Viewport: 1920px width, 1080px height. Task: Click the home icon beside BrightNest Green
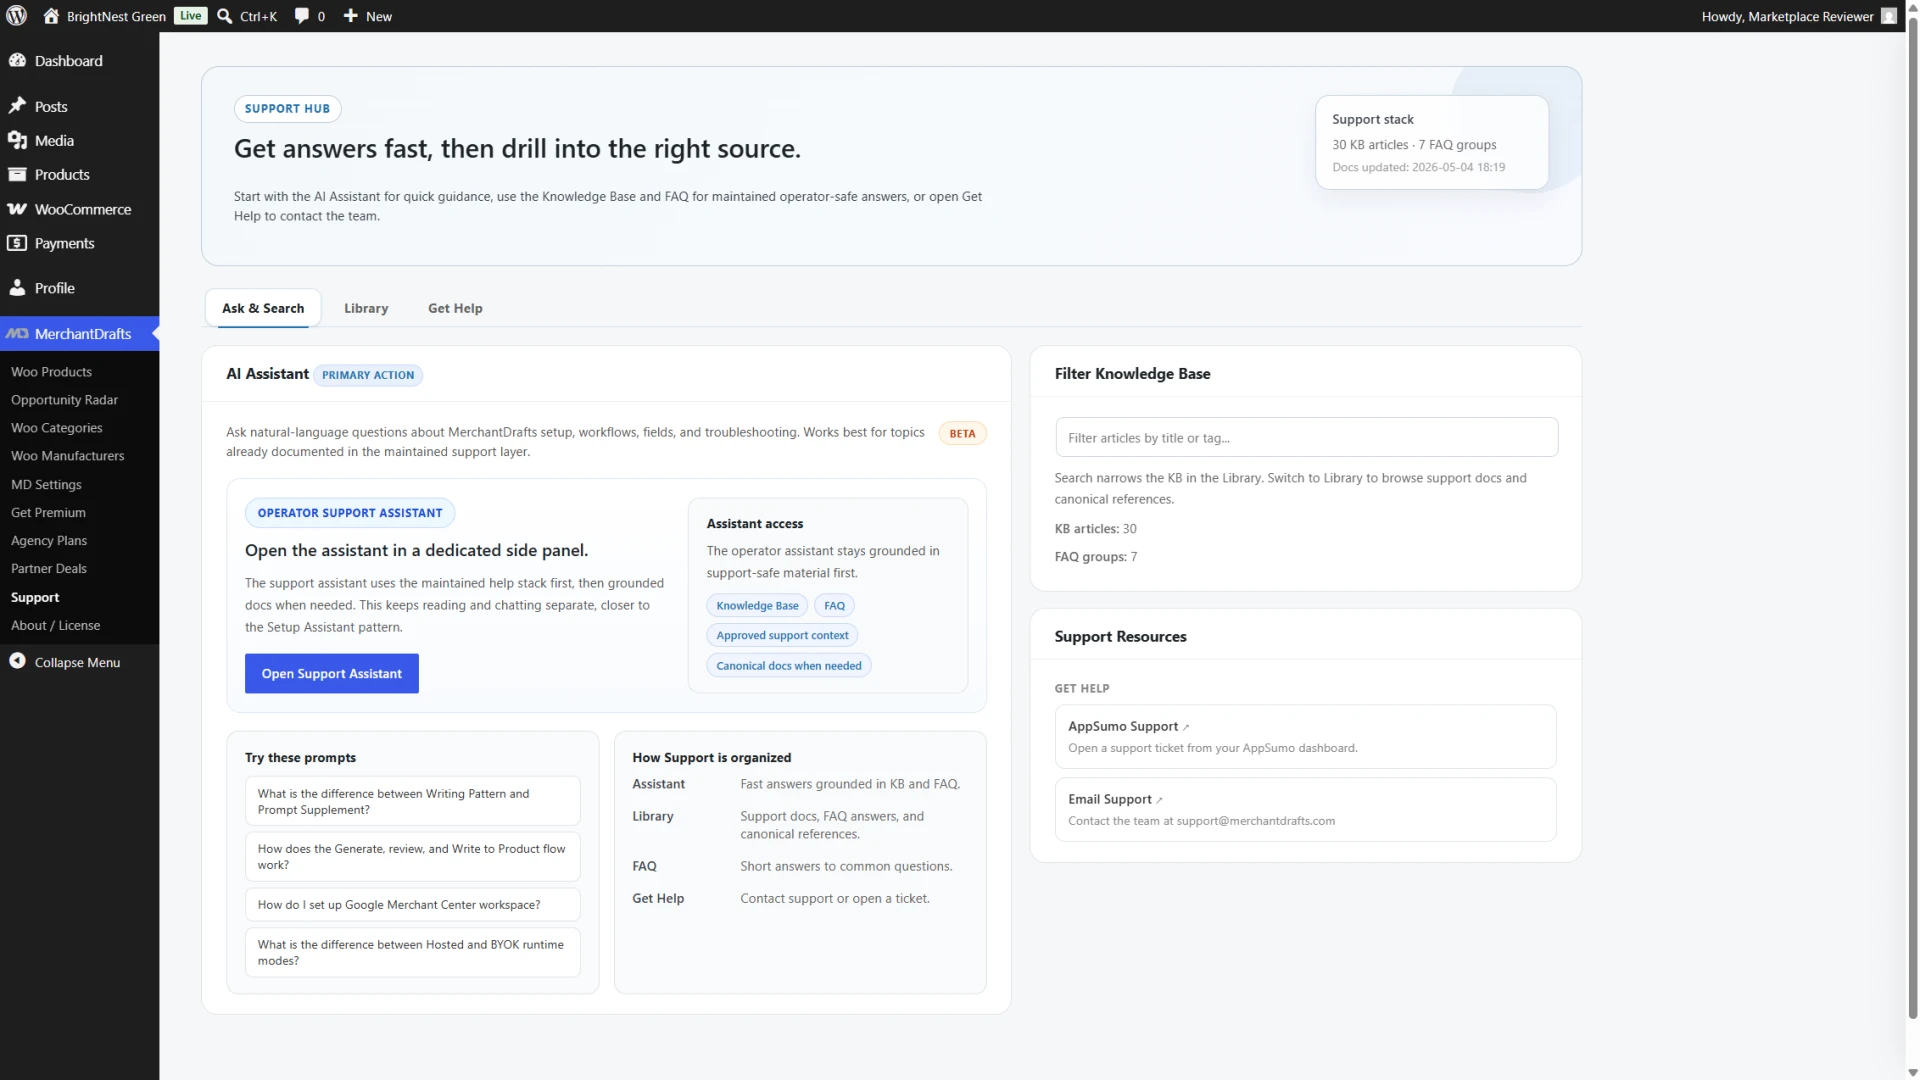[x=51, y=16]
